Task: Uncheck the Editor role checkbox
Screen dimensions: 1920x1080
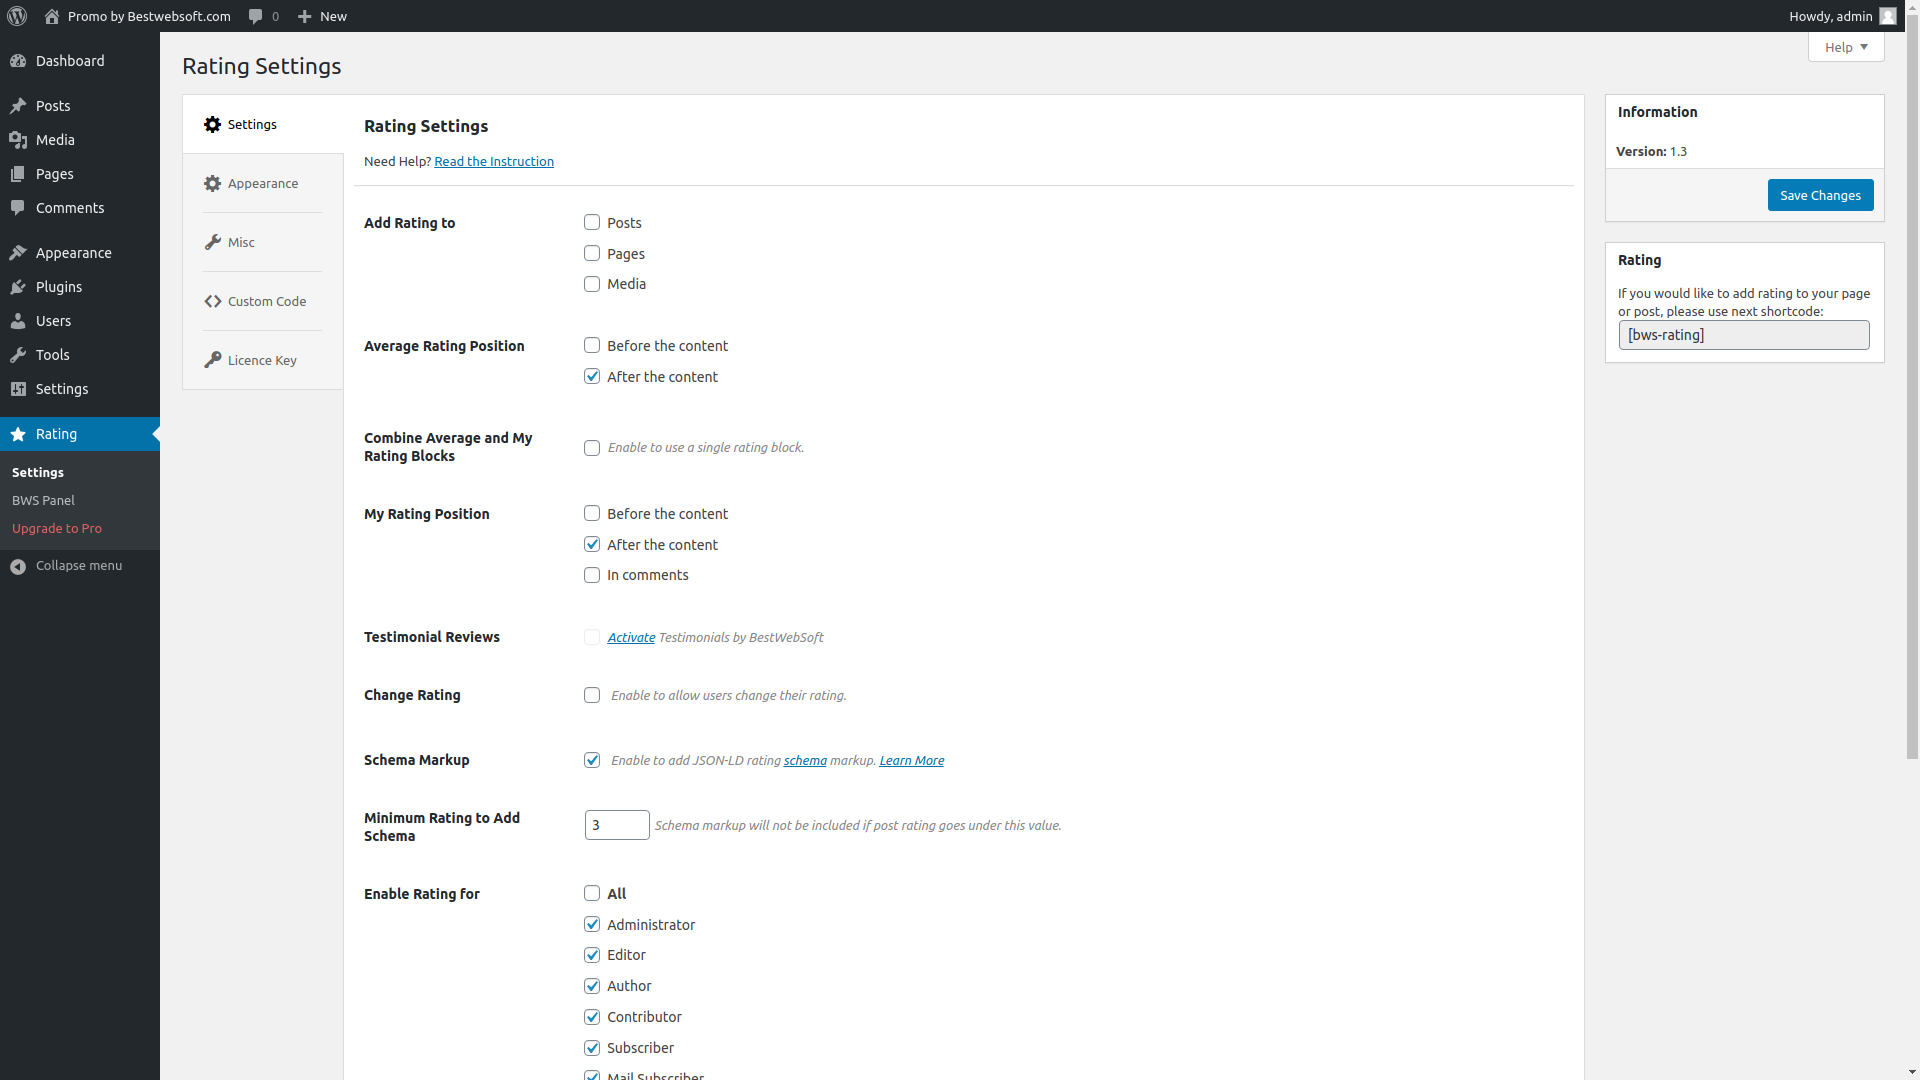Action: tap(592, 955)
